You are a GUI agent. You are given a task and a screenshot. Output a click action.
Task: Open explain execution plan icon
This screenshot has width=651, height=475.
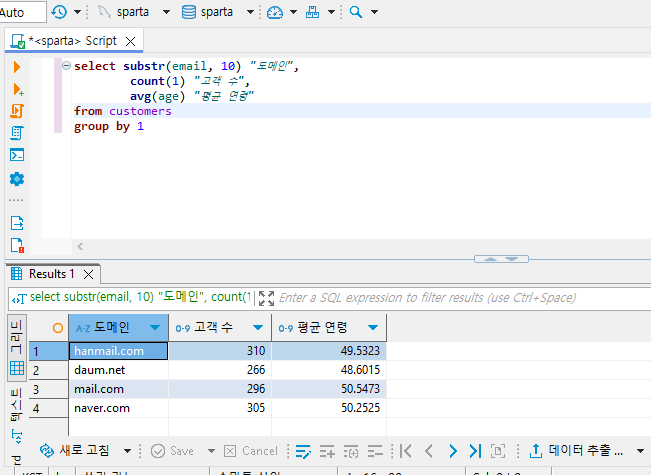pos(17,133)
